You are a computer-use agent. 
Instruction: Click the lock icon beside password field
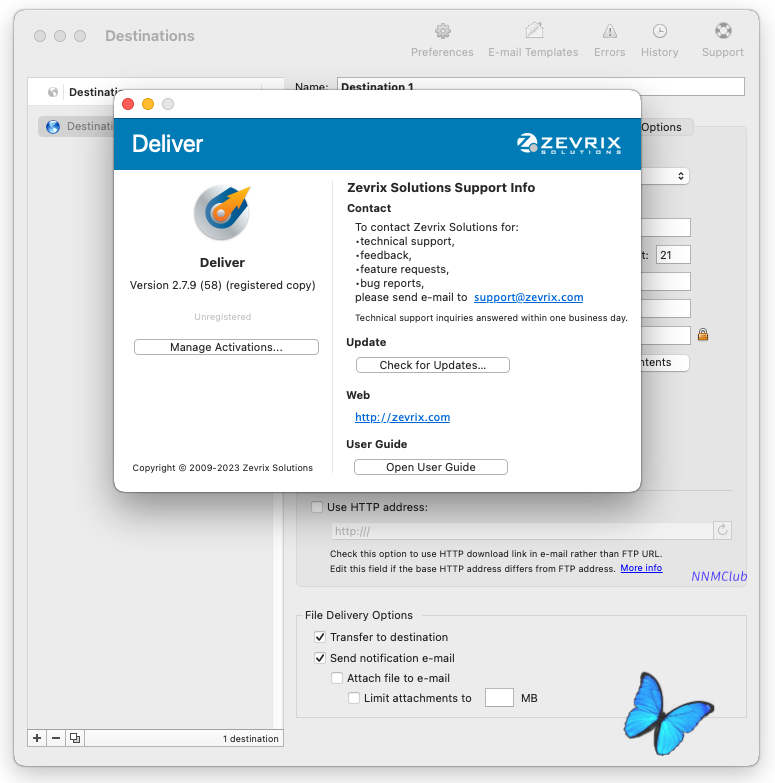(x=703, y=334)
